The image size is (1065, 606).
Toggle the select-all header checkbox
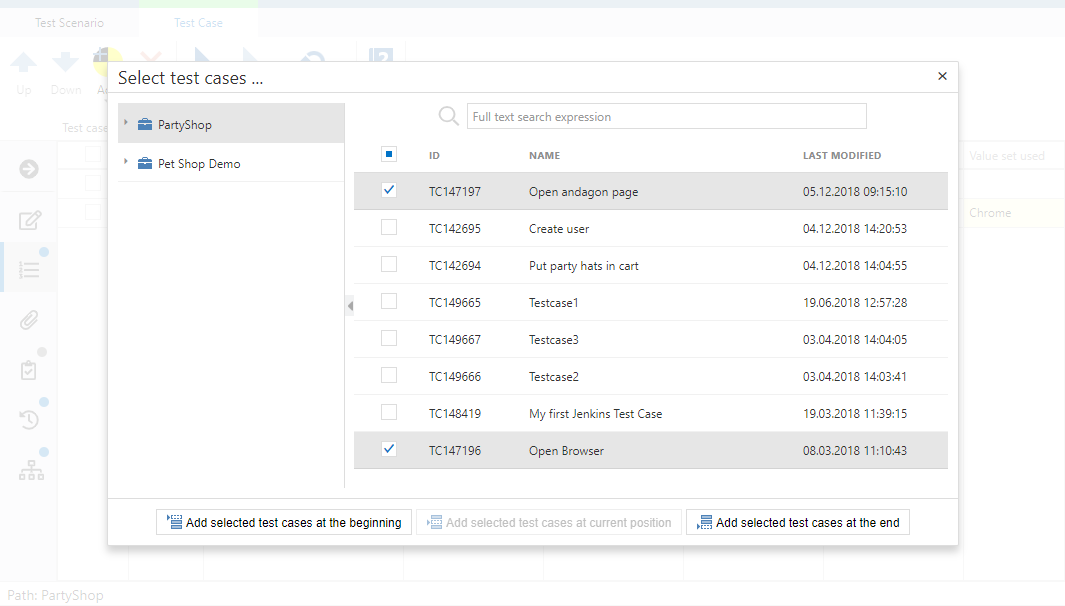pyautogui.click(x=389, y=154)
